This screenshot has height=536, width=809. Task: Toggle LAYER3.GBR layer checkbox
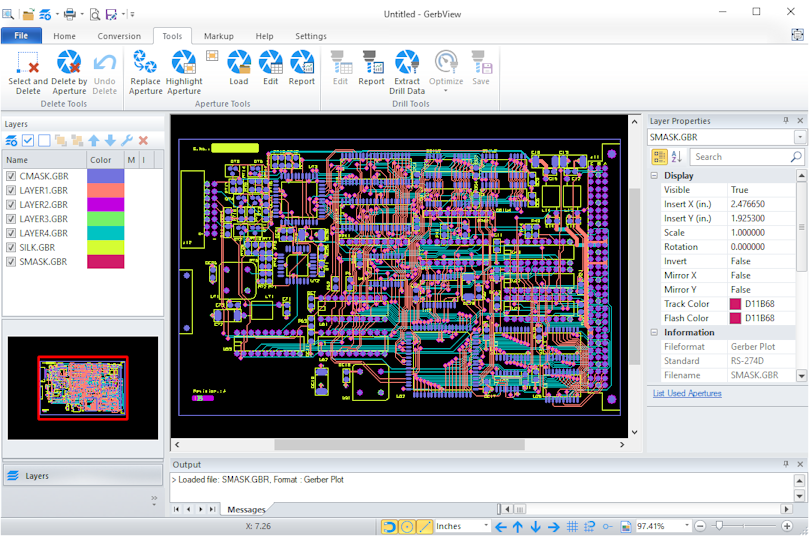(x=11, y=219)
